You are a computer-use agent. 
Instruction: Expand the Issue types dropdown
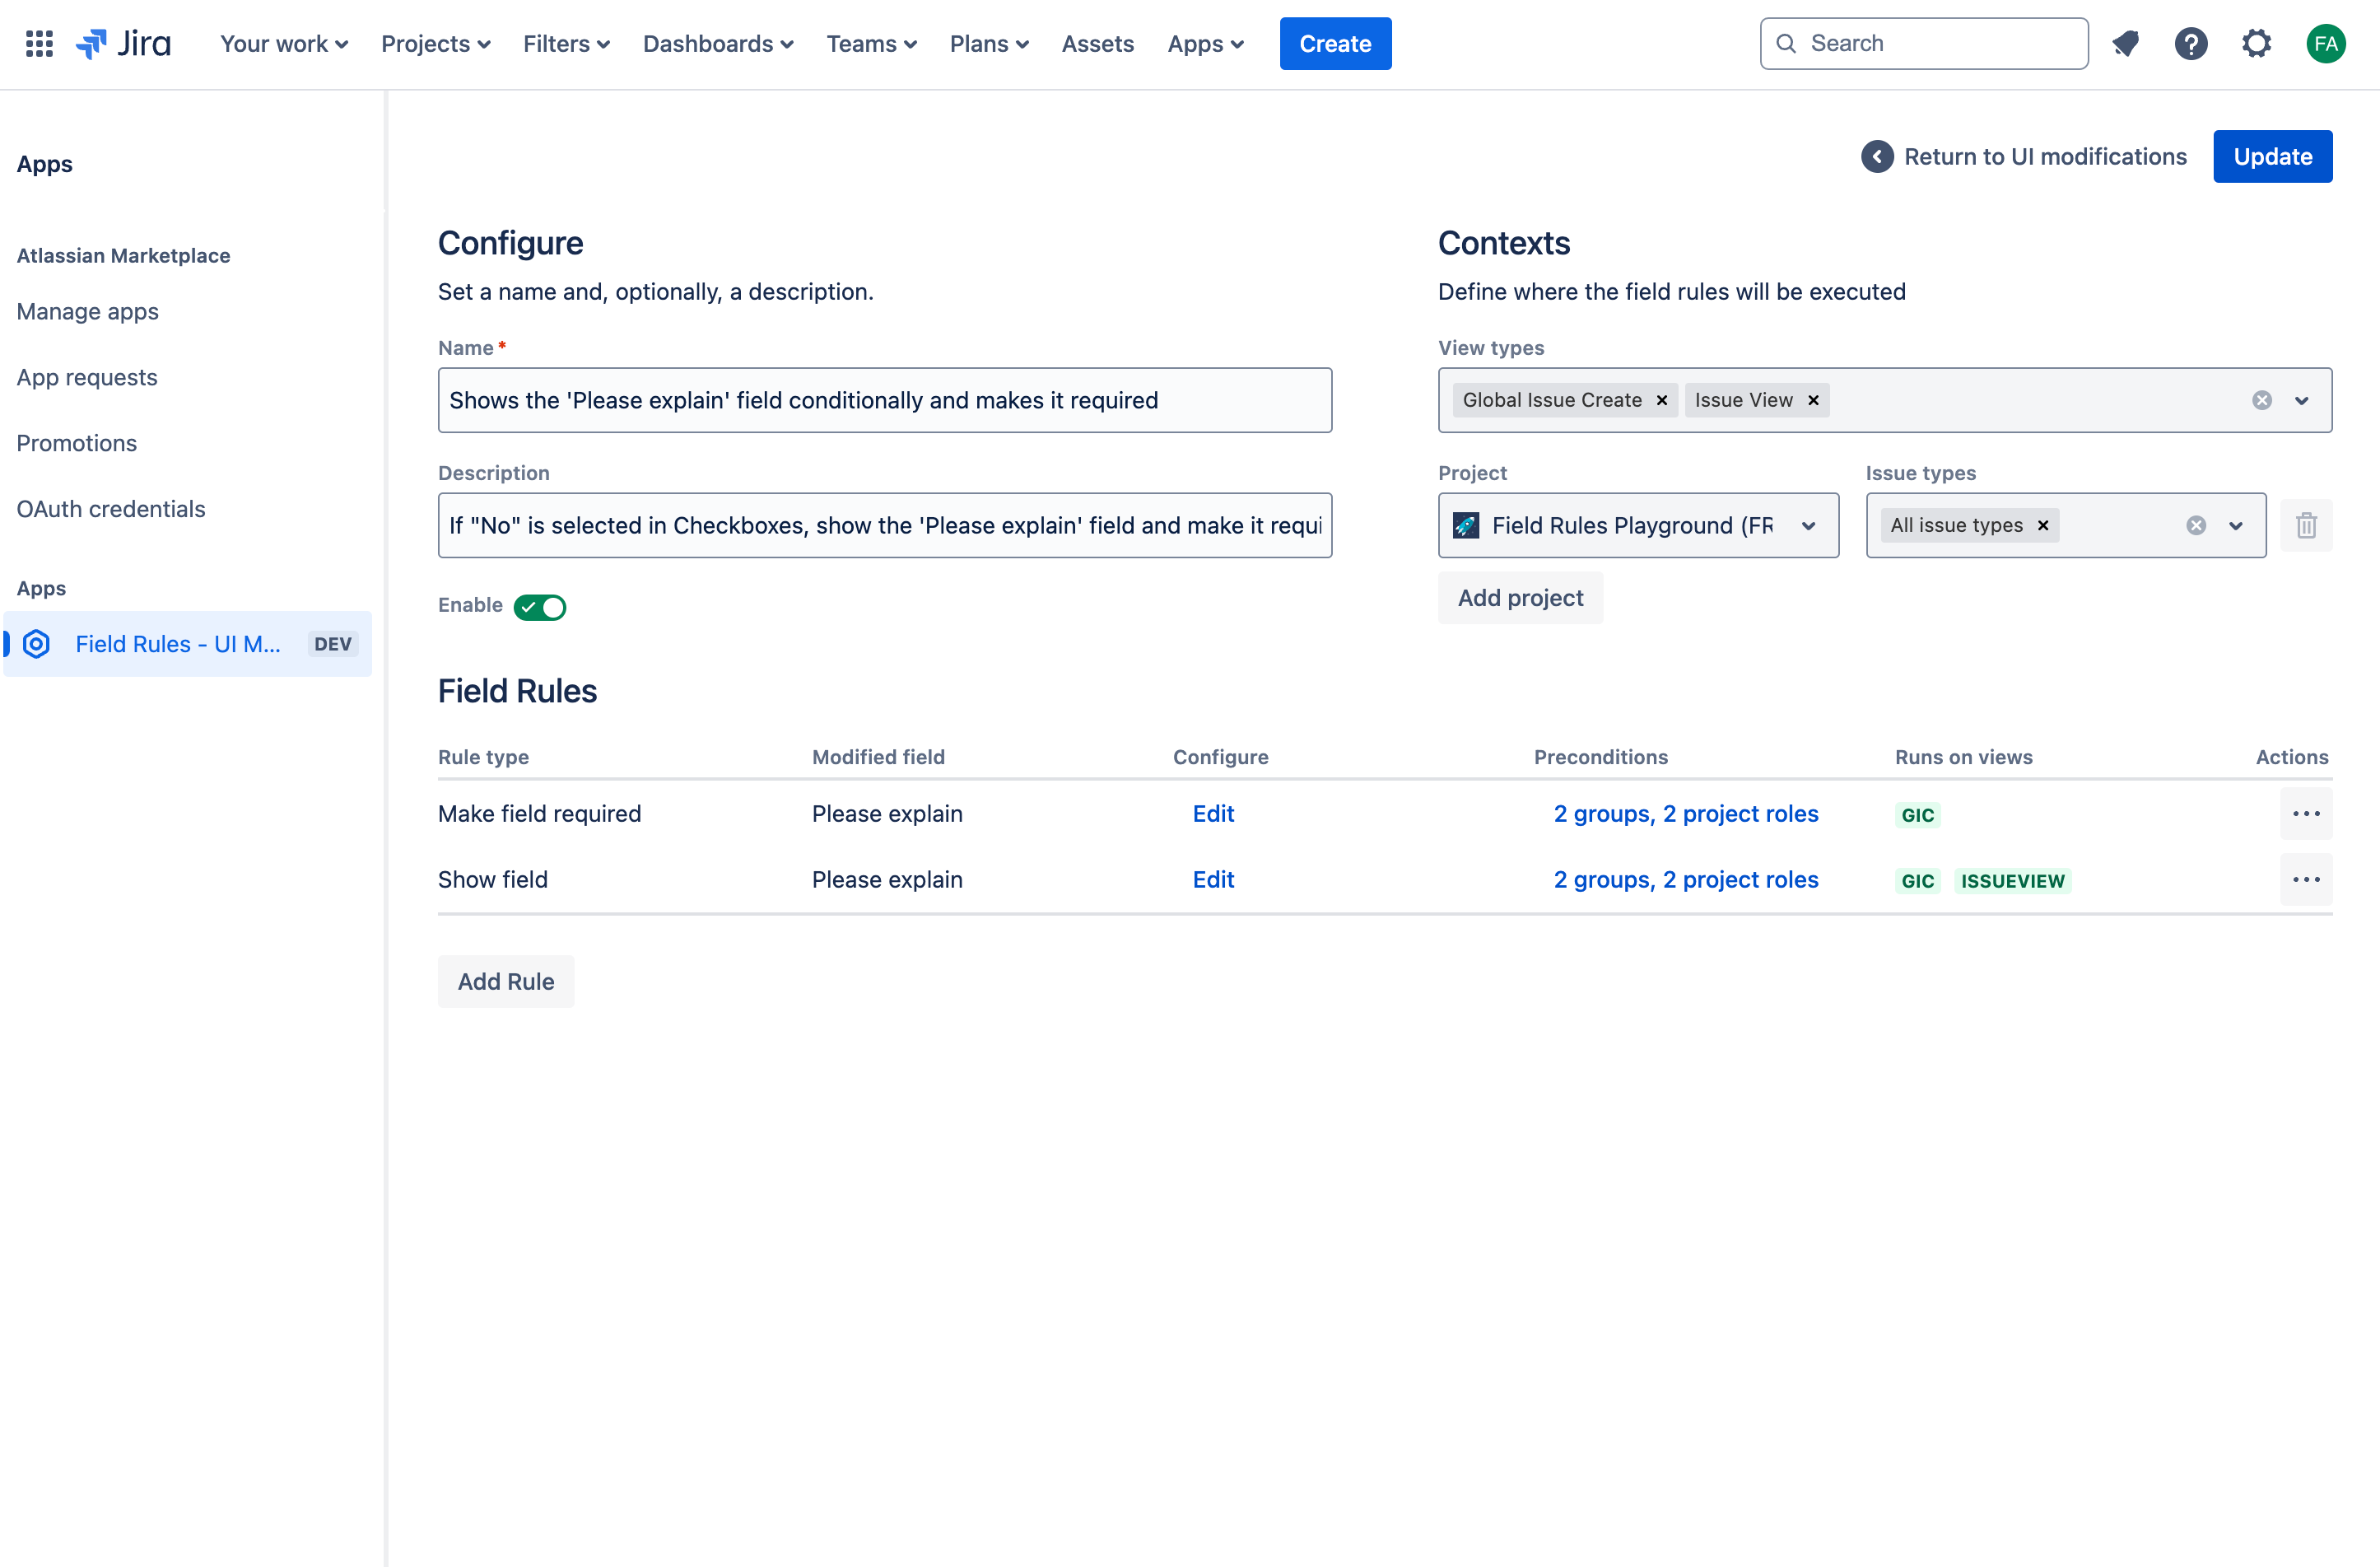tap(2235, 526)
